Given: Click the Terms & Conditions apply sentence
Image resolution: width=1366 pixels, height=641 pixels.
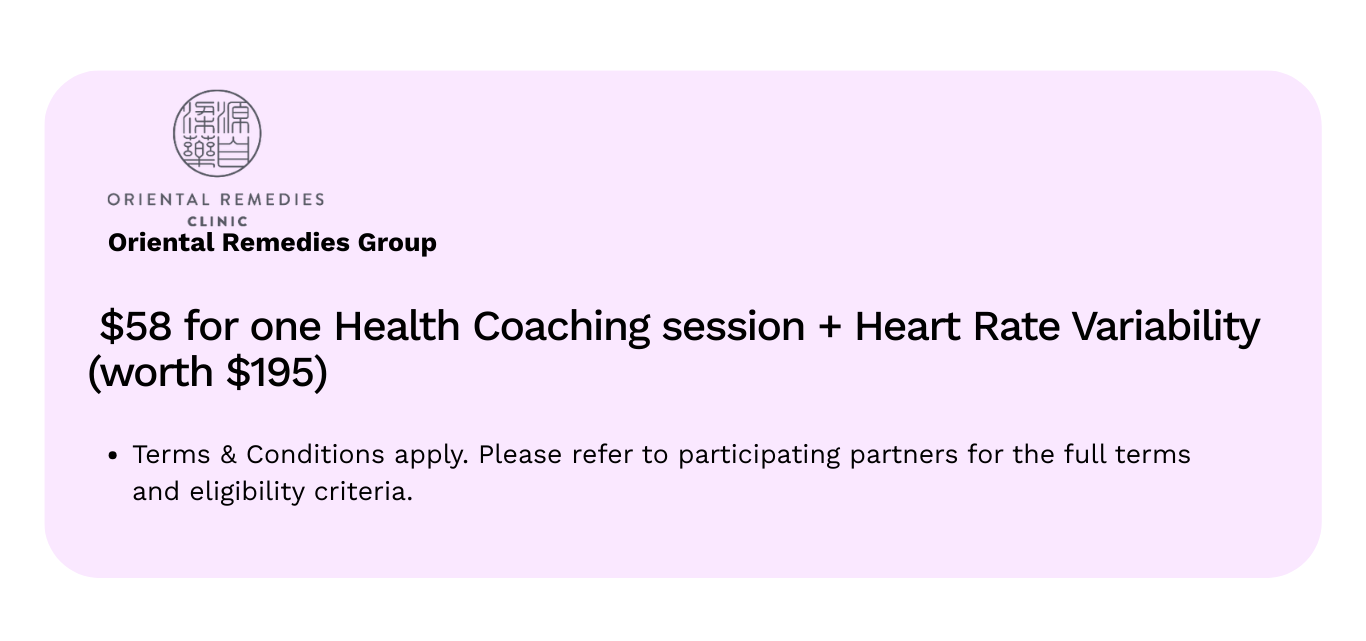Looking at the screenshot, I should [300, 455].
